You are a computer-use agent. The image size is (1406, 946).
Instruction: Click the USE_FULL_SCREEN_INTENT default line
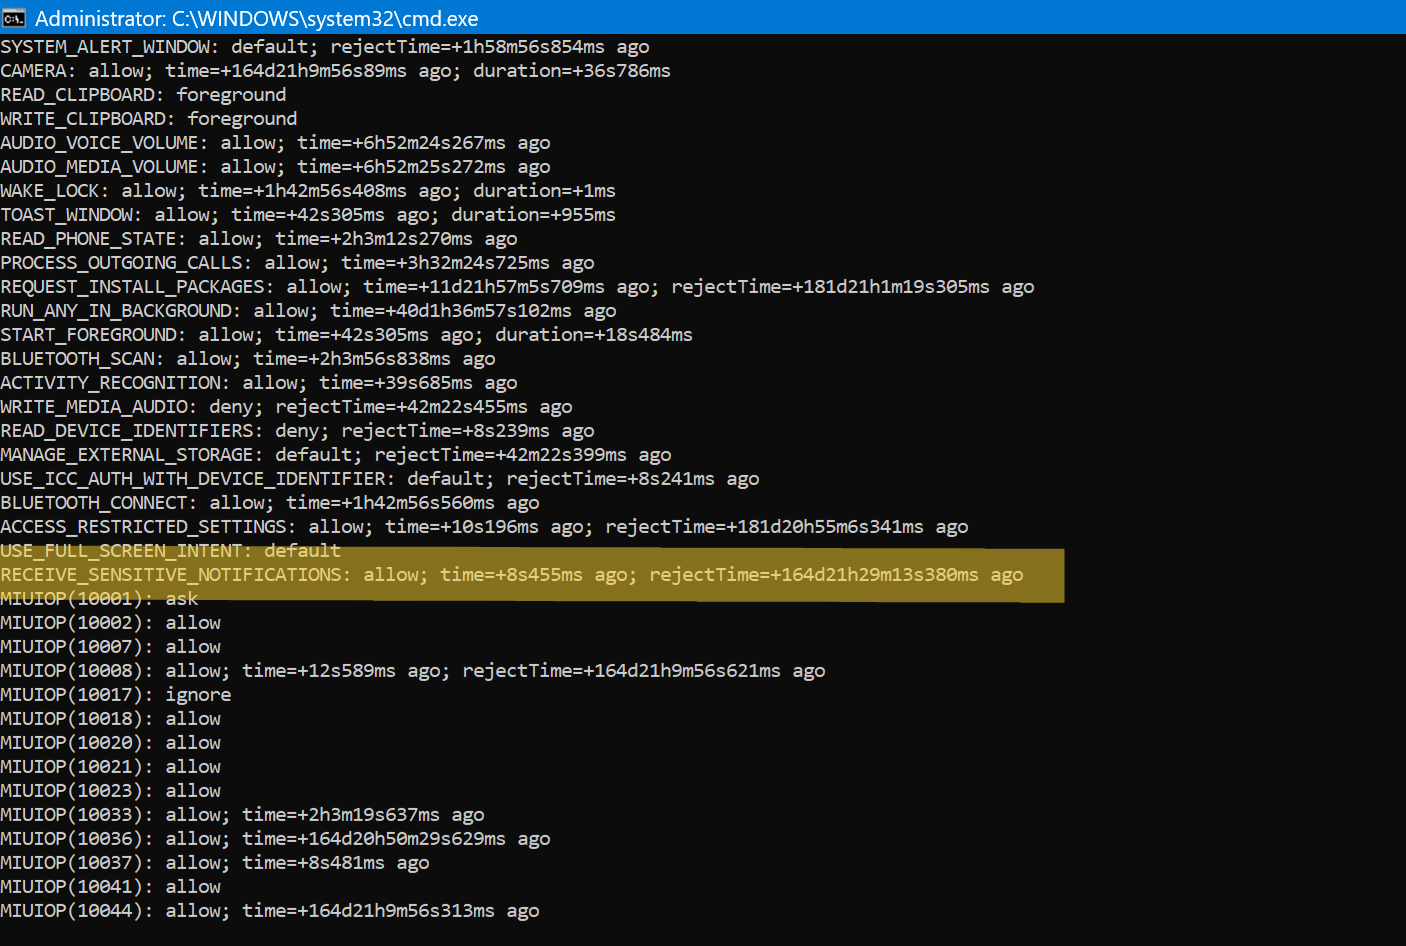point(170,551)
